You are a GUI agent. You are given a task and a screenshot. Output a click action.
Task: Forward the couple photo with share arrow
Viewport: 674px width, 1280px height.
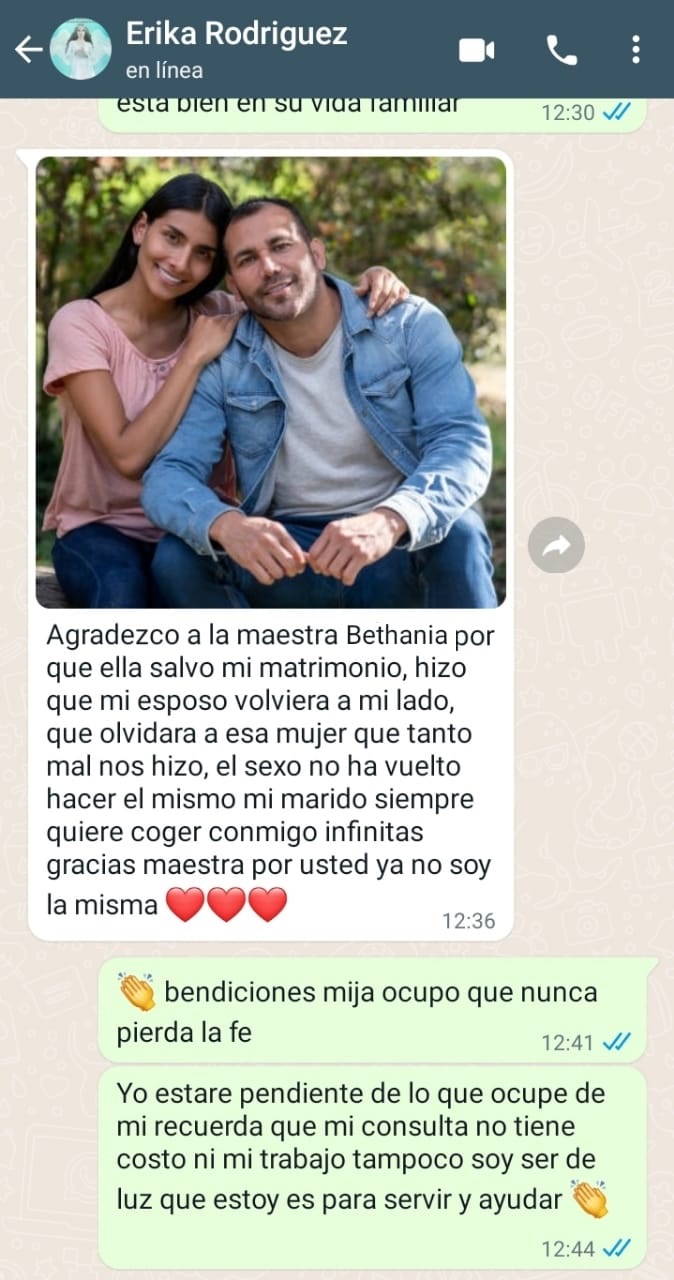[x=556, y=545]
